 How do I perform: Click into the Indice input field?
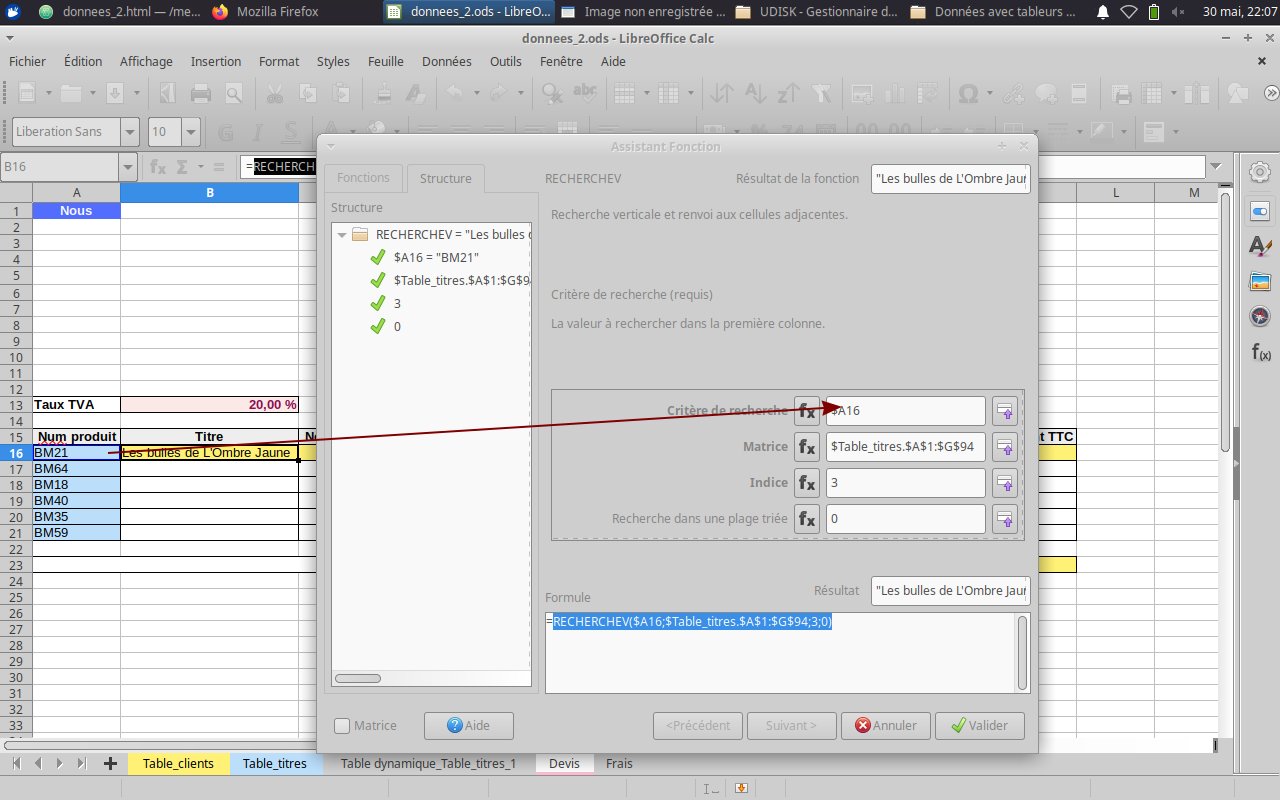[905, 483]
